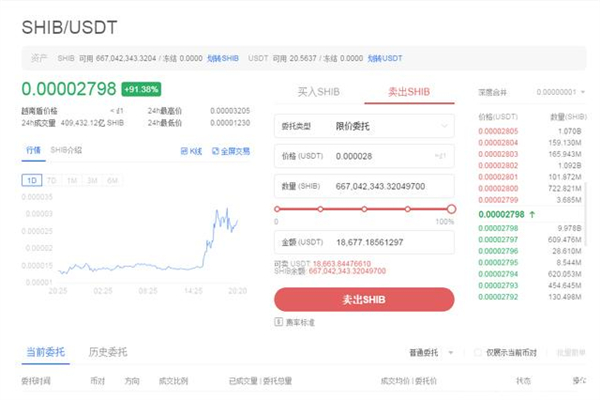Screen dimensions: 600x400
Task: Click the 可卖 USDT value 18,663.84476610
Action: 342,264
